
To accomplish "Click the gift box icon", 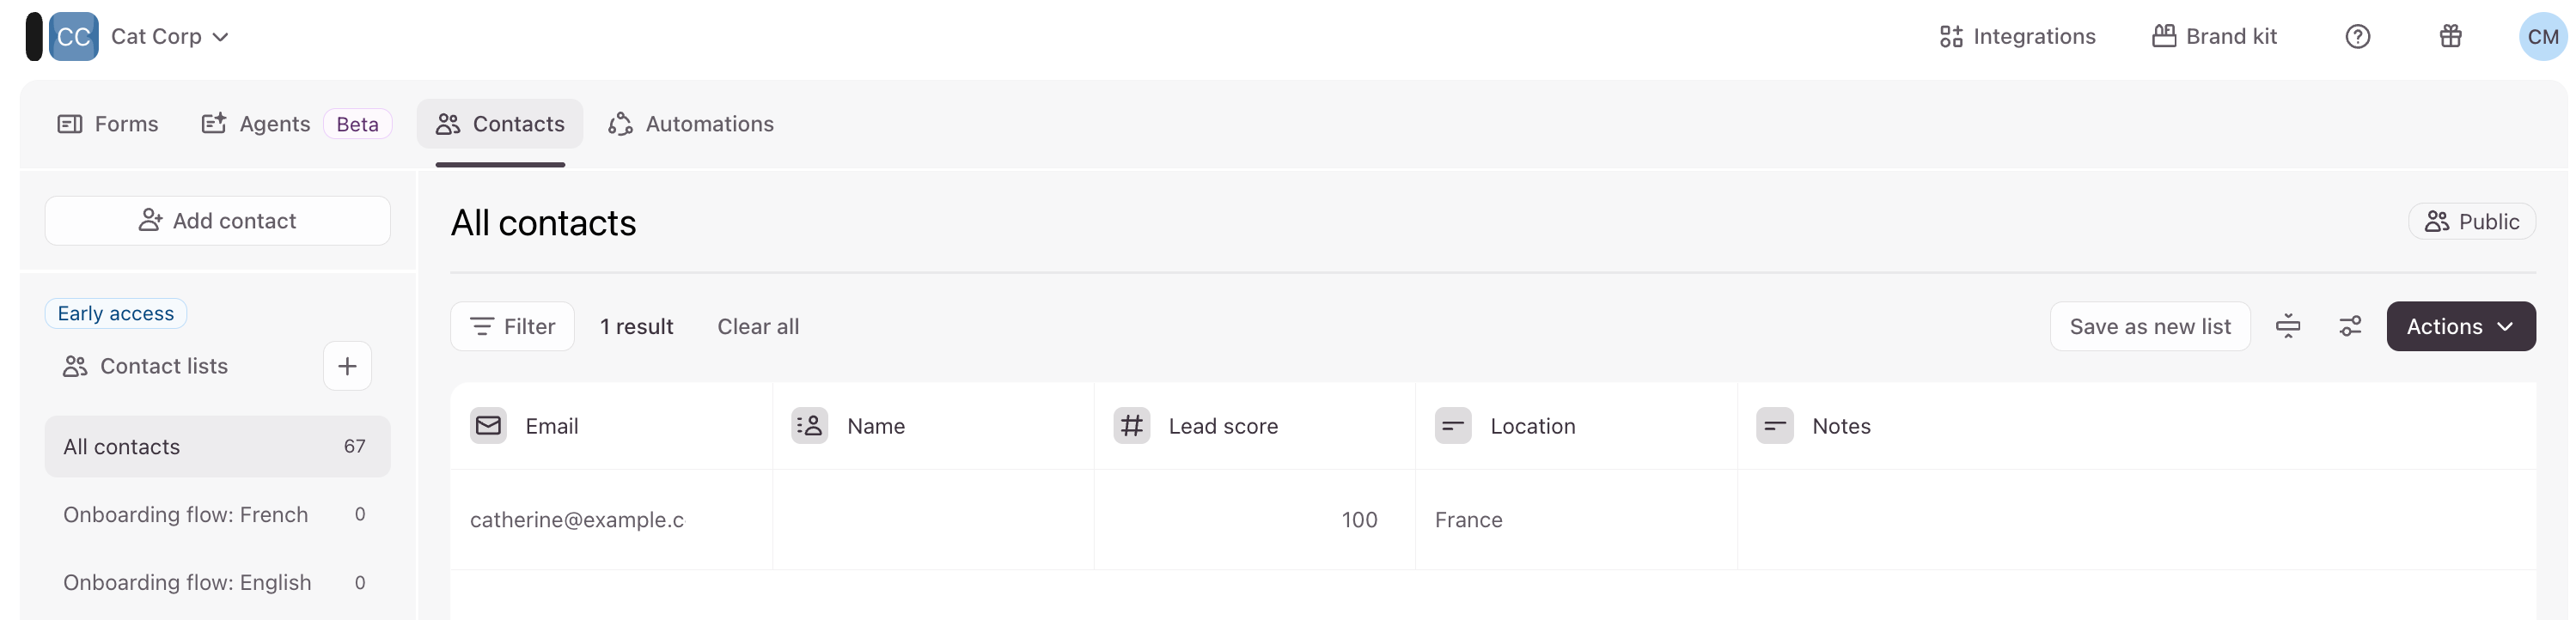I will (x=2450, y=37).
